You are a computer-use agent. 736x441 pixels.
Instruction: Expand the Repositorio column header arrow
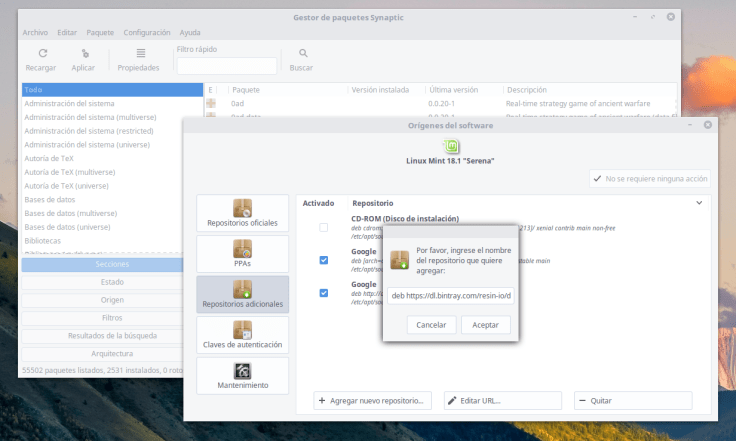(699, 203)
